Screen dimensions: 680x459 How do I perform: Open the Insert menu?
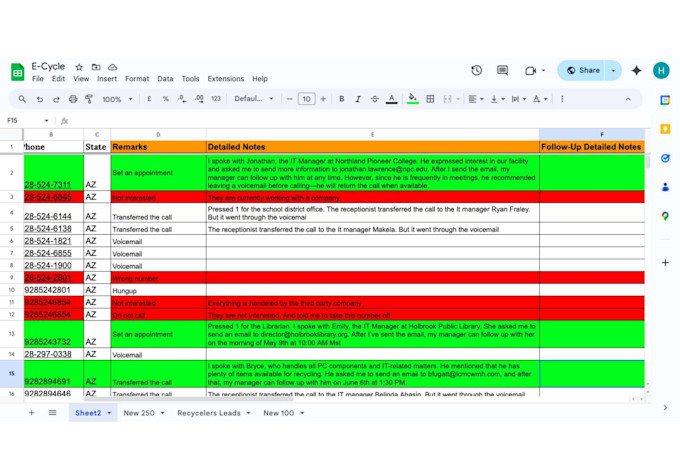pyautogui.click(x=107, y=79)
